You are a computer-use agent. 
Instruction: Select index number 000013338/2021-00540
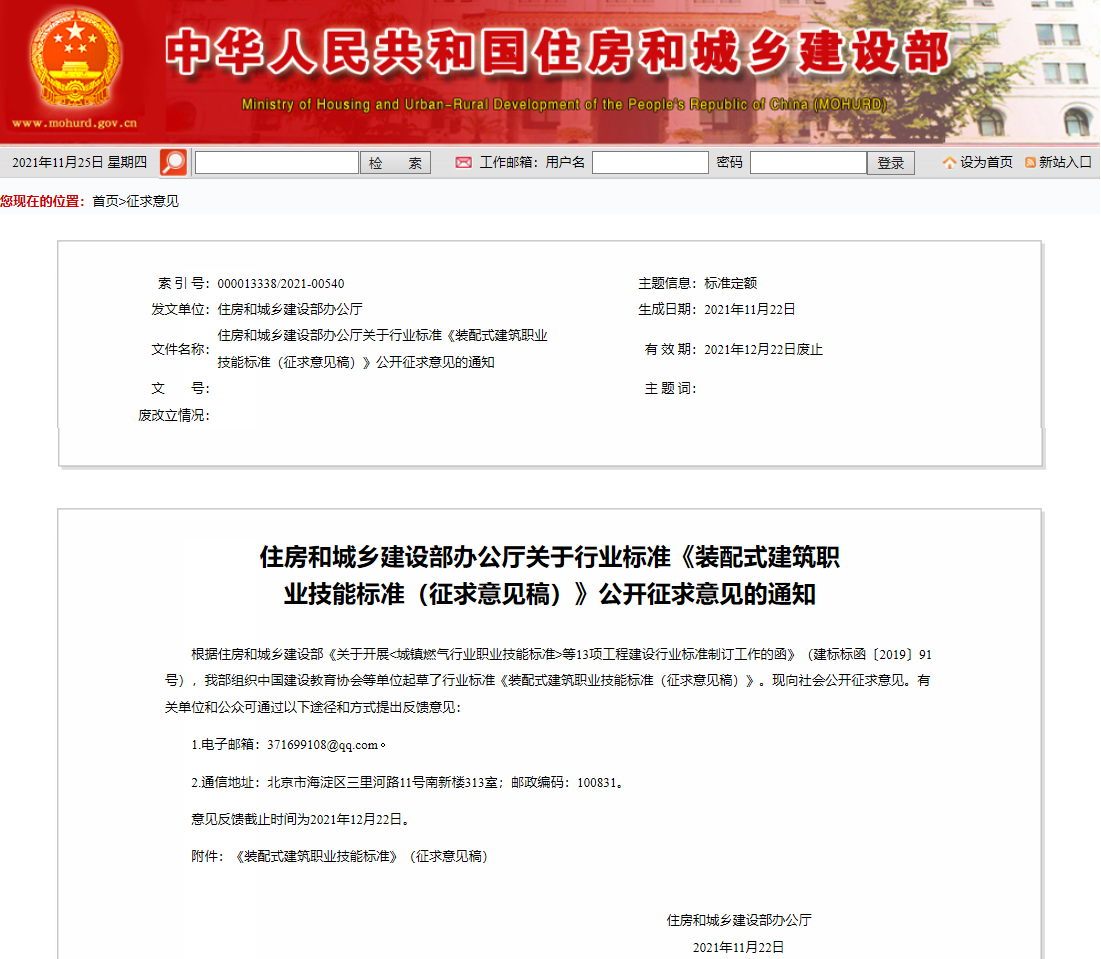coord(281,284)
